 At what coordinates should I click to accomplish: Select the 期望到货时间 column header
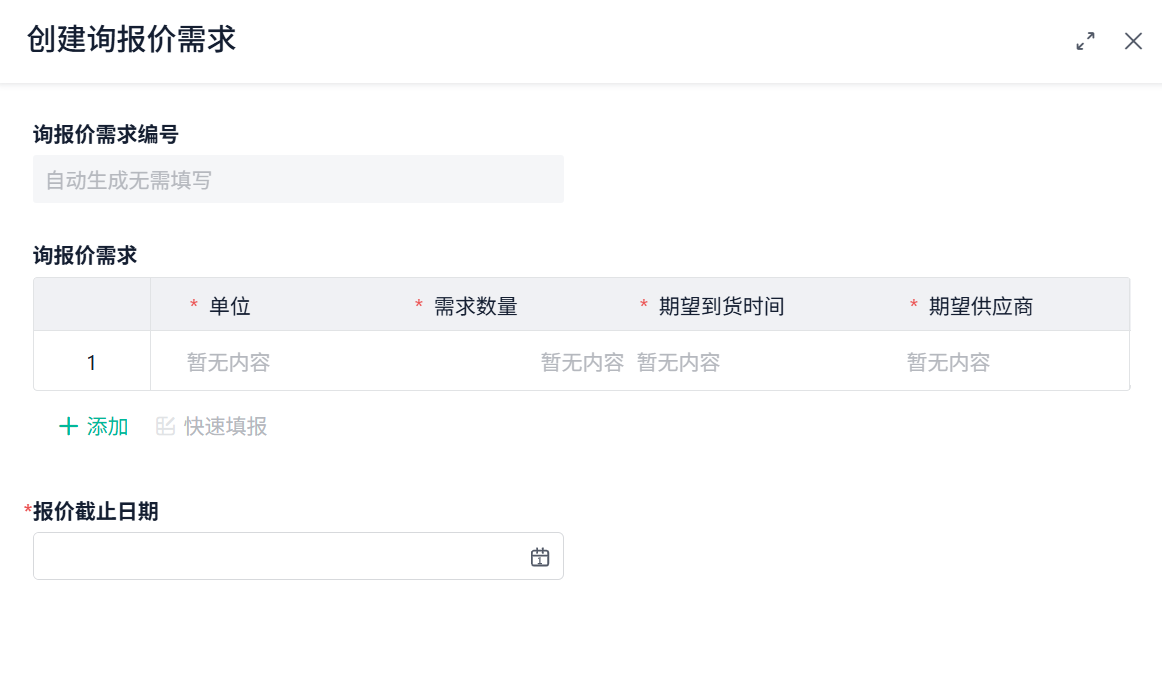[721, 307]
